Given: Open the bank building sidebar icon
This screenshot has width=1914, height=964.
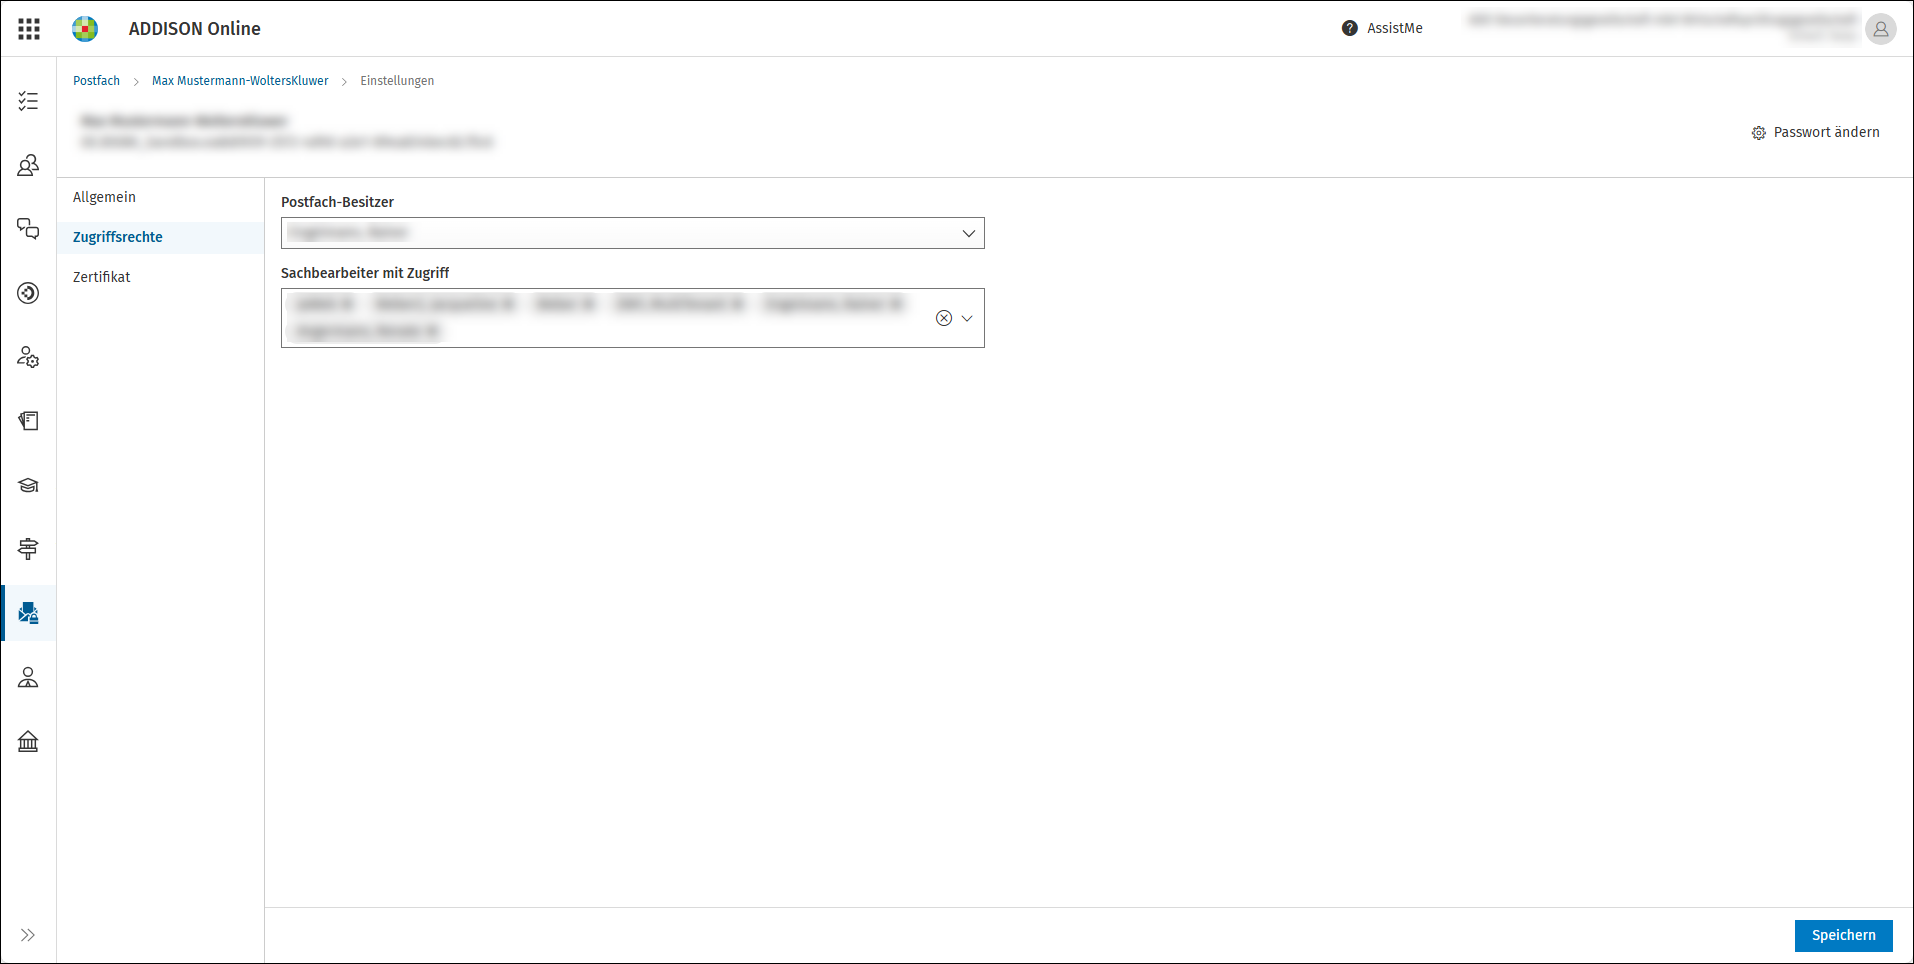Looking at the screenshot, I should 28,741.
